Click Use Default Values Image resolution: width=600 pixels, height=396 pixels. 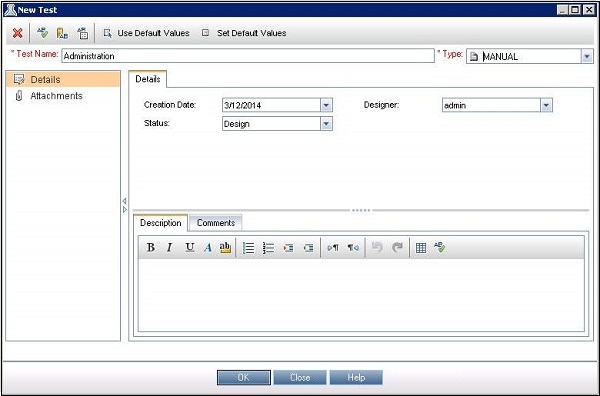coord(146,33)
